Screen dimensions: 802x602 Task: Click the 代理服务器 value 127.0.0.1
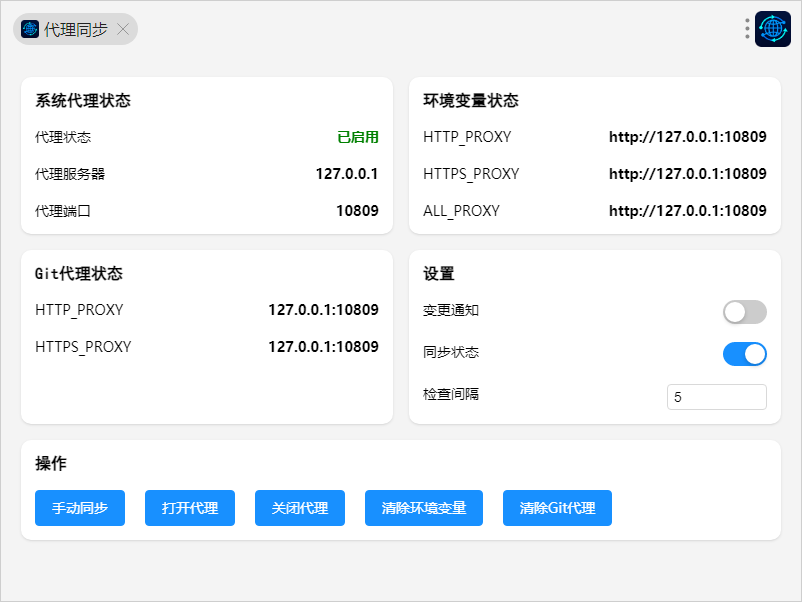(x=347, y=174)
